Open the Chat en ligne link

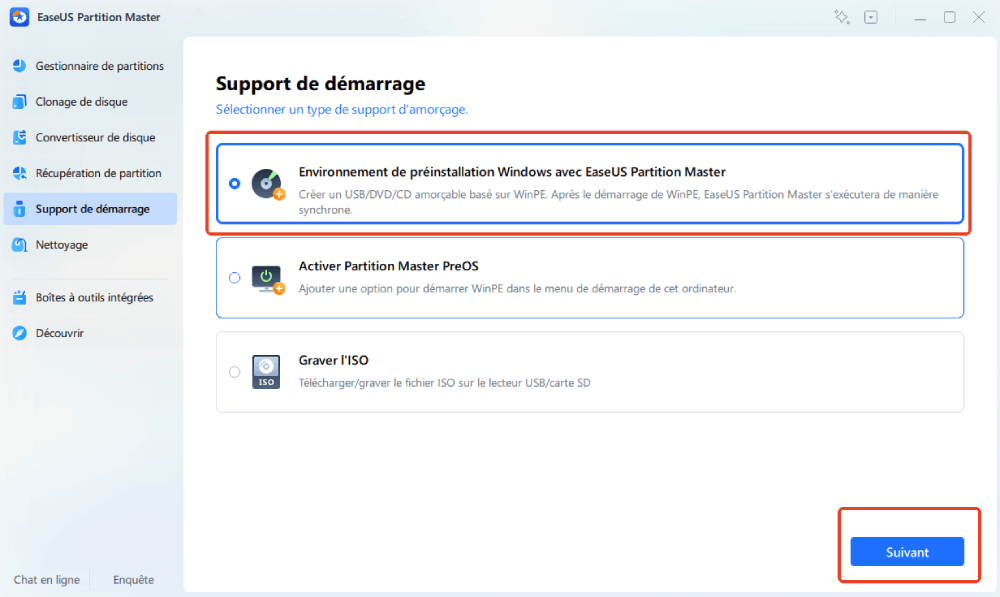coord(47,580)
